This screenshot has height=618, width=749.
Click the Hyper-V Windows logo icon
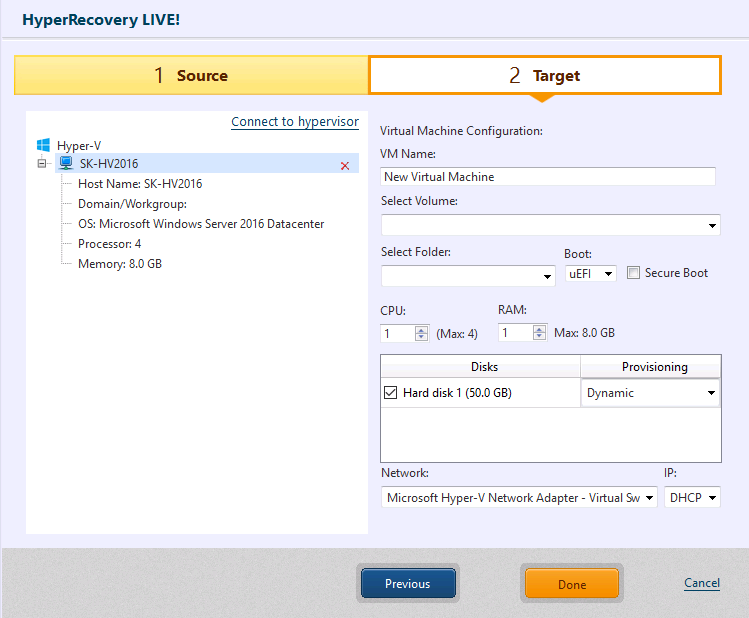(43, 145)
